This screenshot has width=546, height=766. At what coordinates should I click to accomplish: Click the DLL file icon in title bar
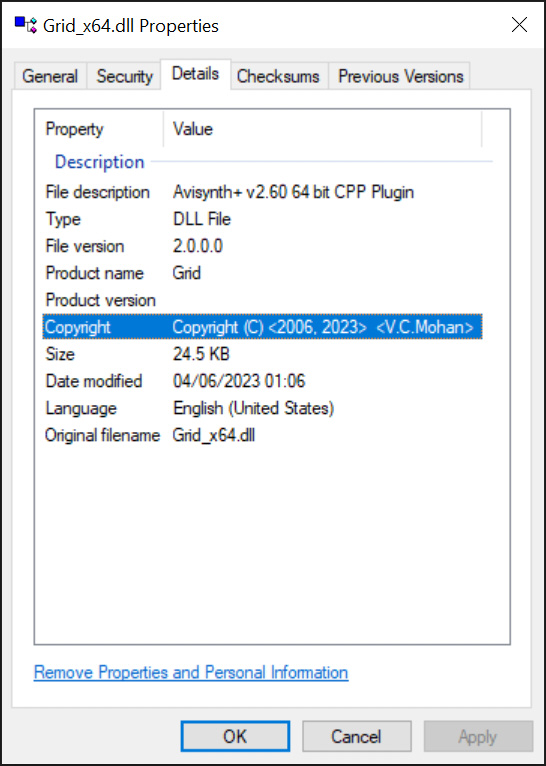(26, 25)
